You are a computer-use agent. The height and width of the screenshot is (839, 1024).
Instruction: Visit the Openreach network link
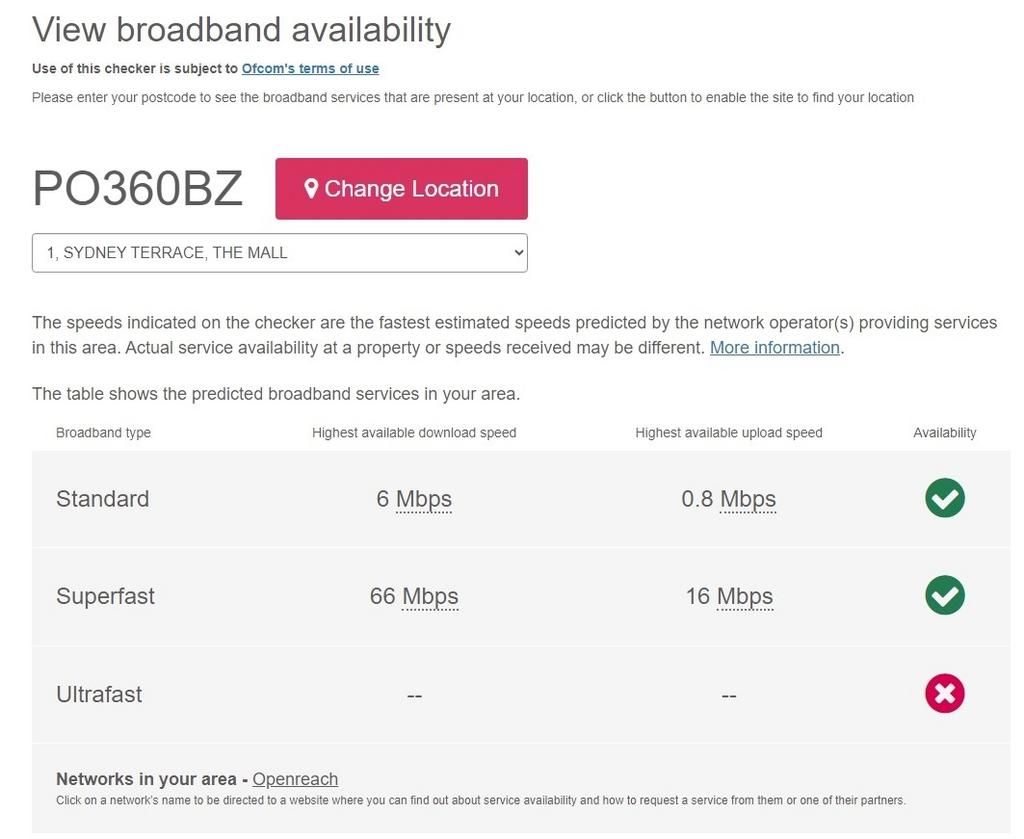click(x=295, y=779)
